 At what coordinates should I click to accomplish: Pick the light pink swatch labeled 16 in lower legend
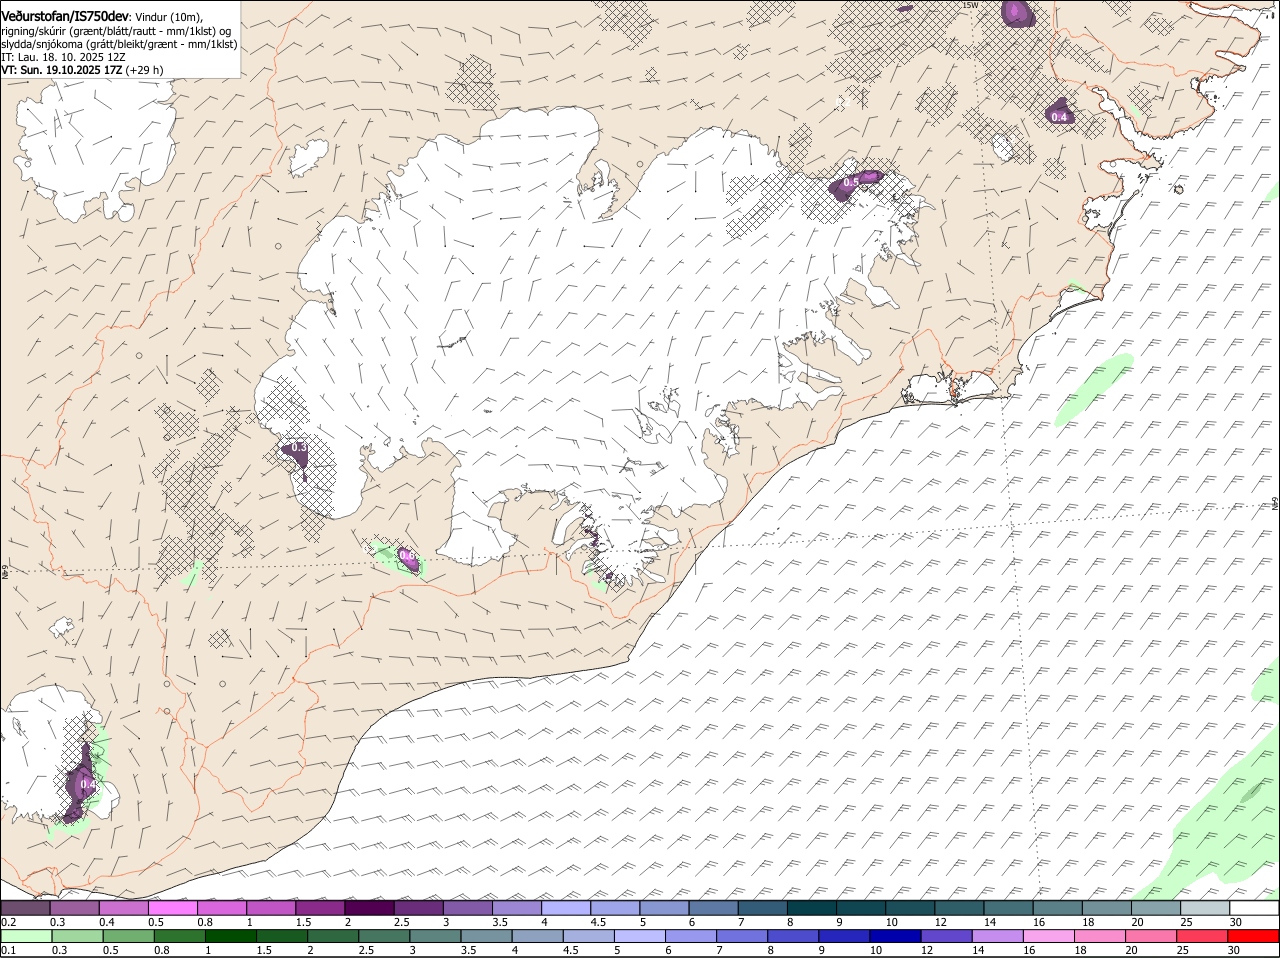click(x=1047, y=937)
